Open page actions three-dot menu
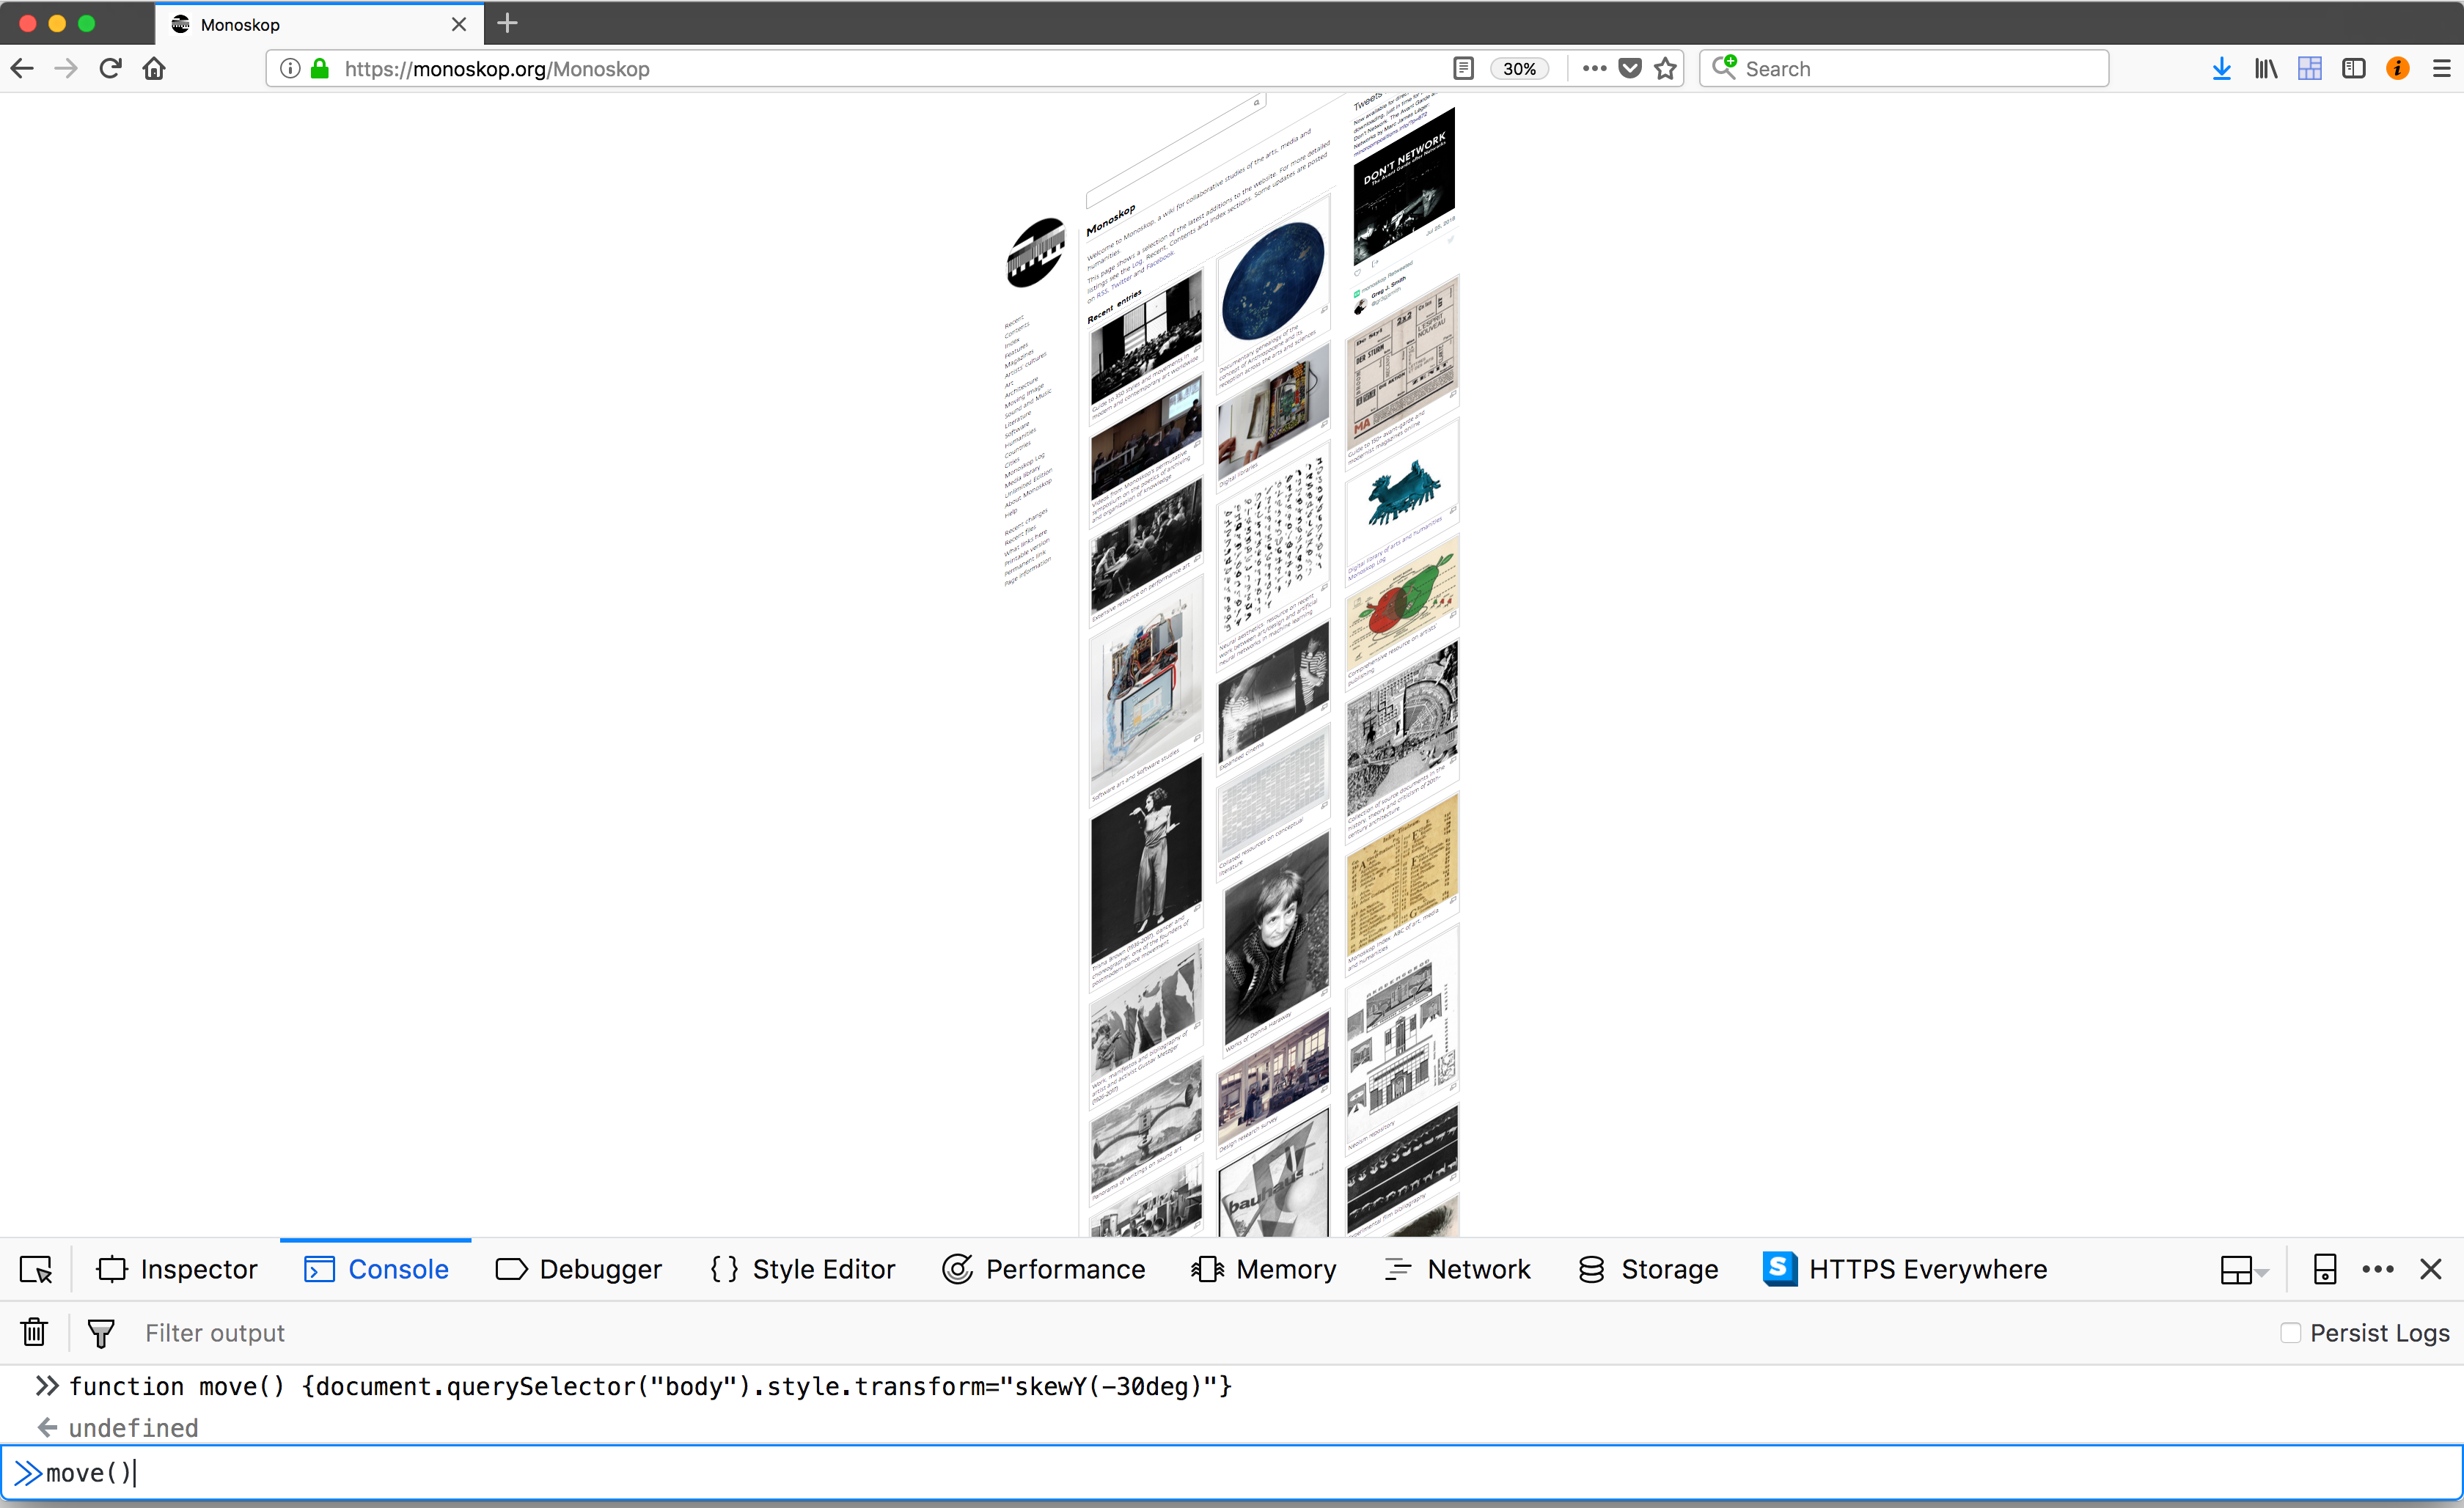The height and width of the screenshot is (1508, 2464). point(1594,68)
